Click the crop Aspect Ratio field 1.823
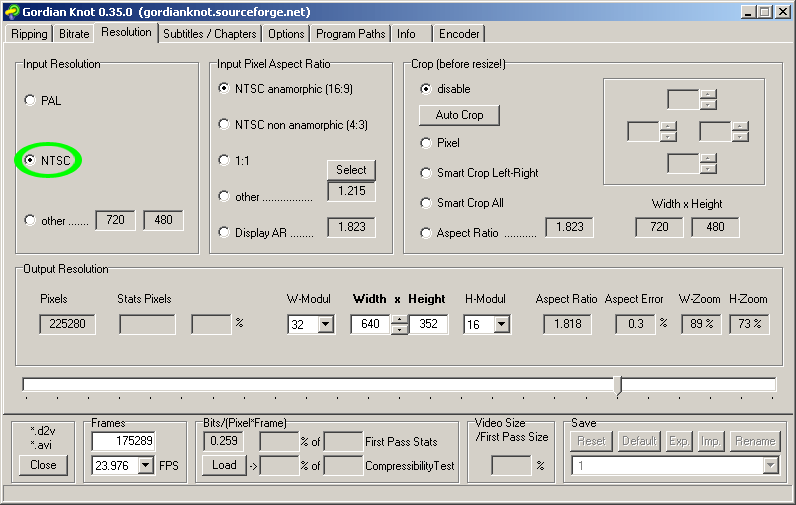Image resolution: width=796 pixels, height=505 pixels. pos(569,227)
